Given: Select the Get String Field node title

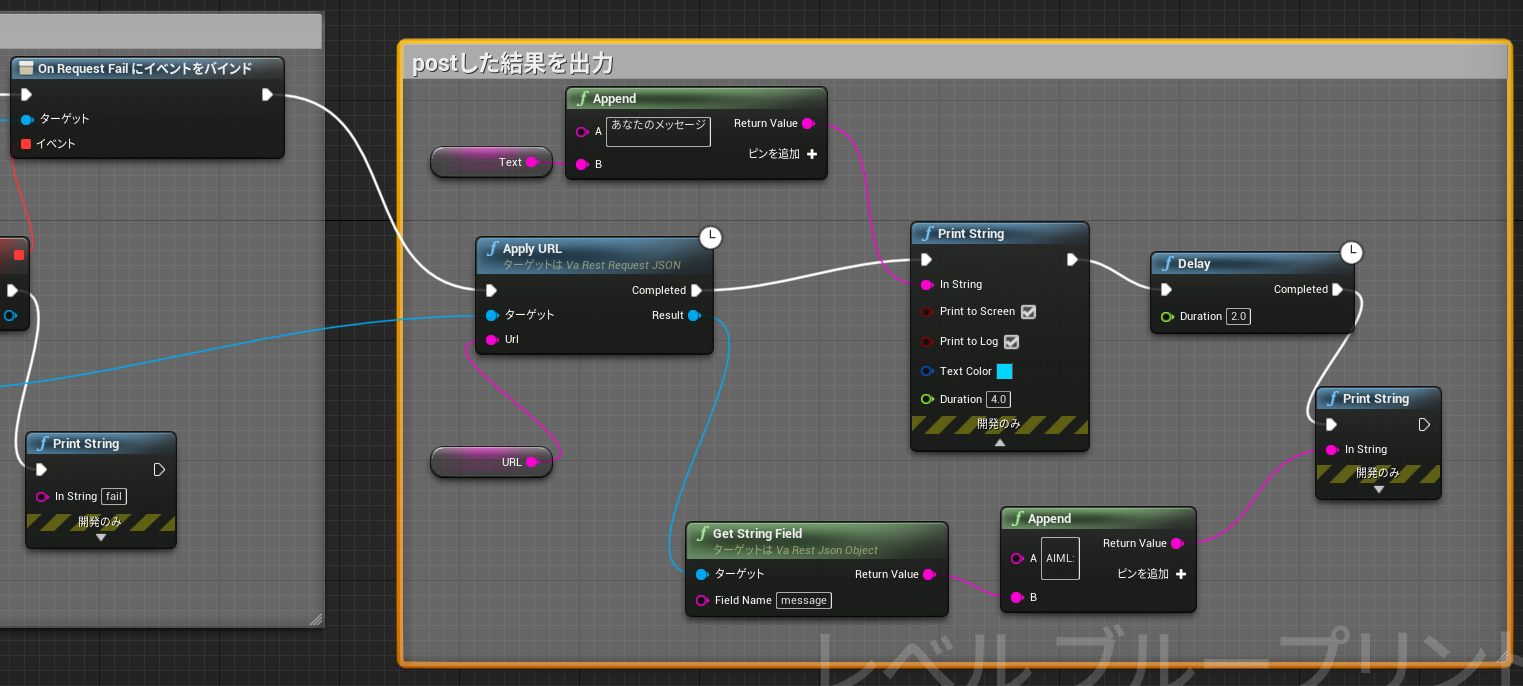Looking at the screenshot, I should pos(757,534).
